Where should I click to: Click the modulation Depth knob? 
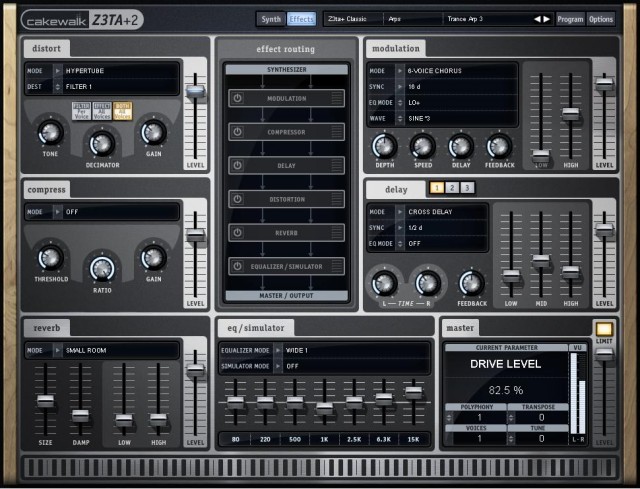[385, 146]
